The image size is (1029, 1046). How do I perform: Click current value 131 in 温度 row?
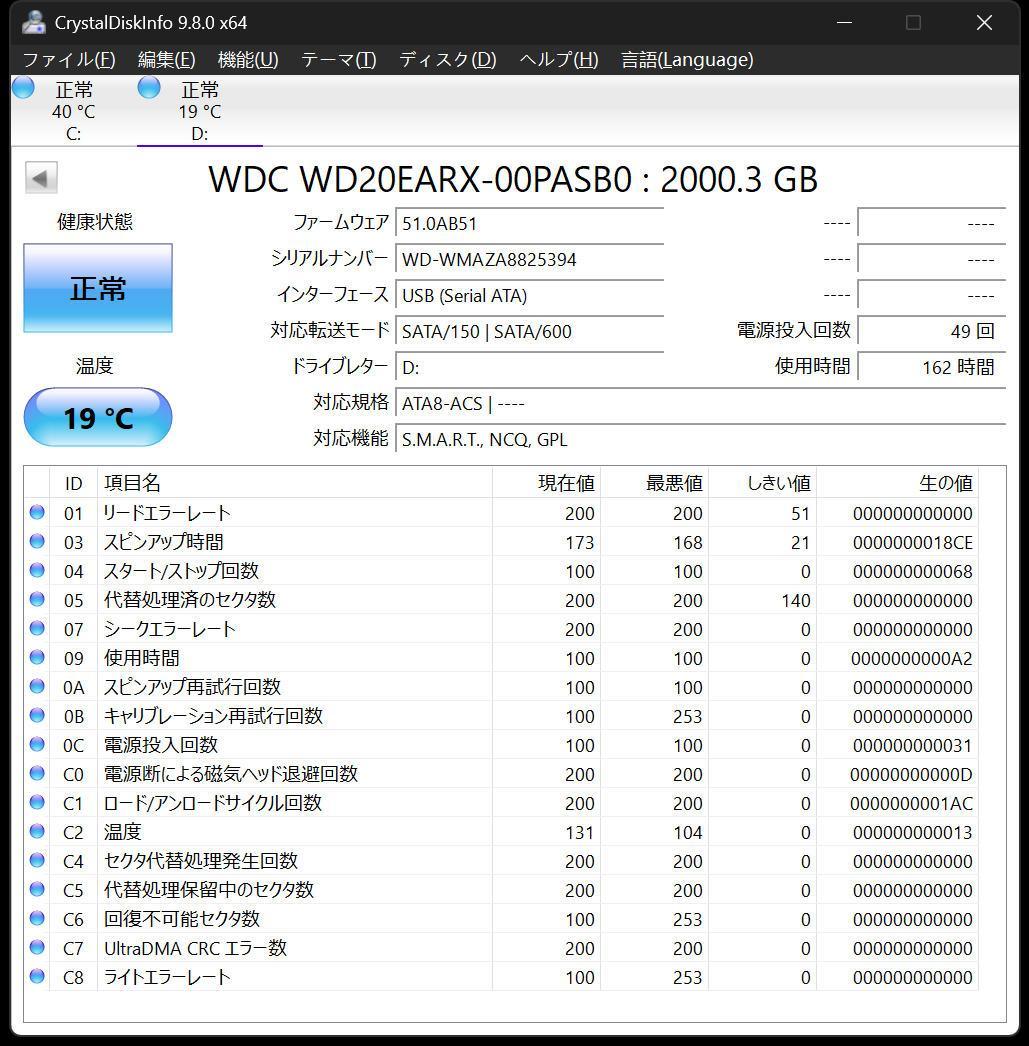tap(580, 833)
